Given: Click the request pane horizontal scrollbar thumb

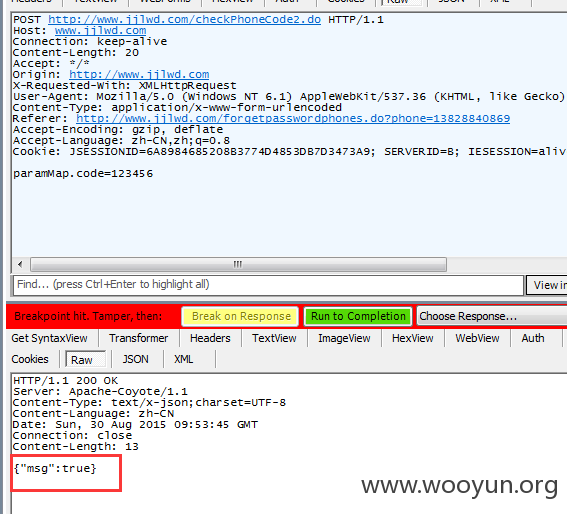Looking at the screenshot, I should coord(238,264).
